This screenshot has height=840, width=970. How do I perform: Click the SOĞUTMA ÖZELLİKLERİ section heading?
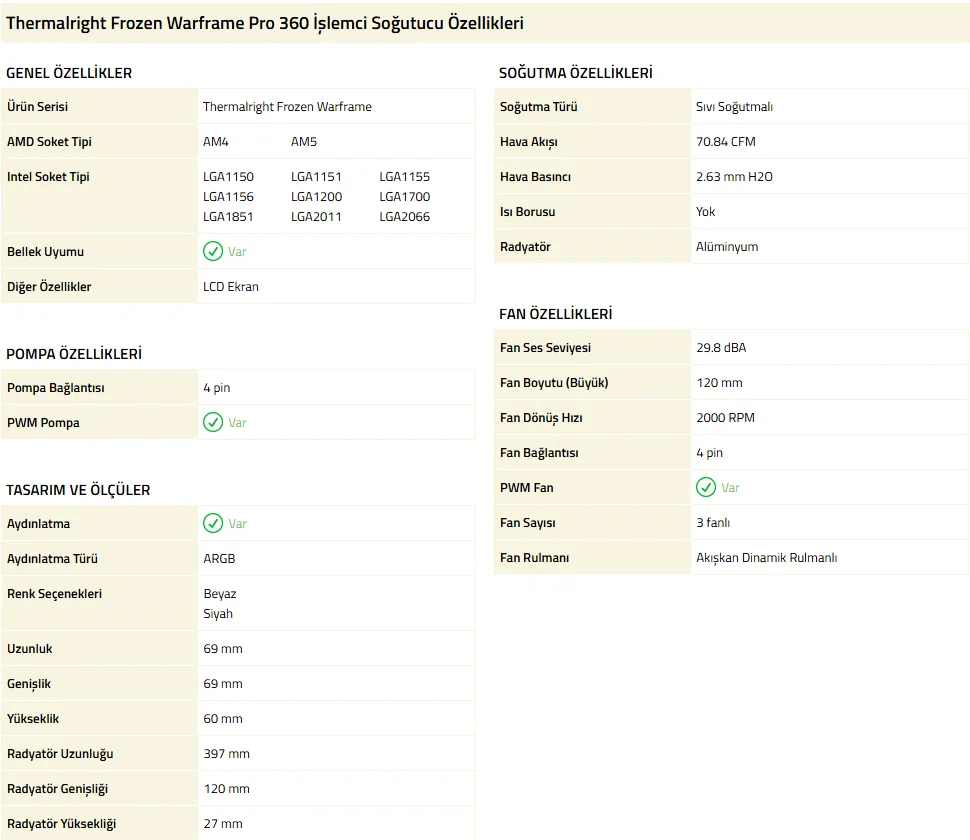coord(575,73)
